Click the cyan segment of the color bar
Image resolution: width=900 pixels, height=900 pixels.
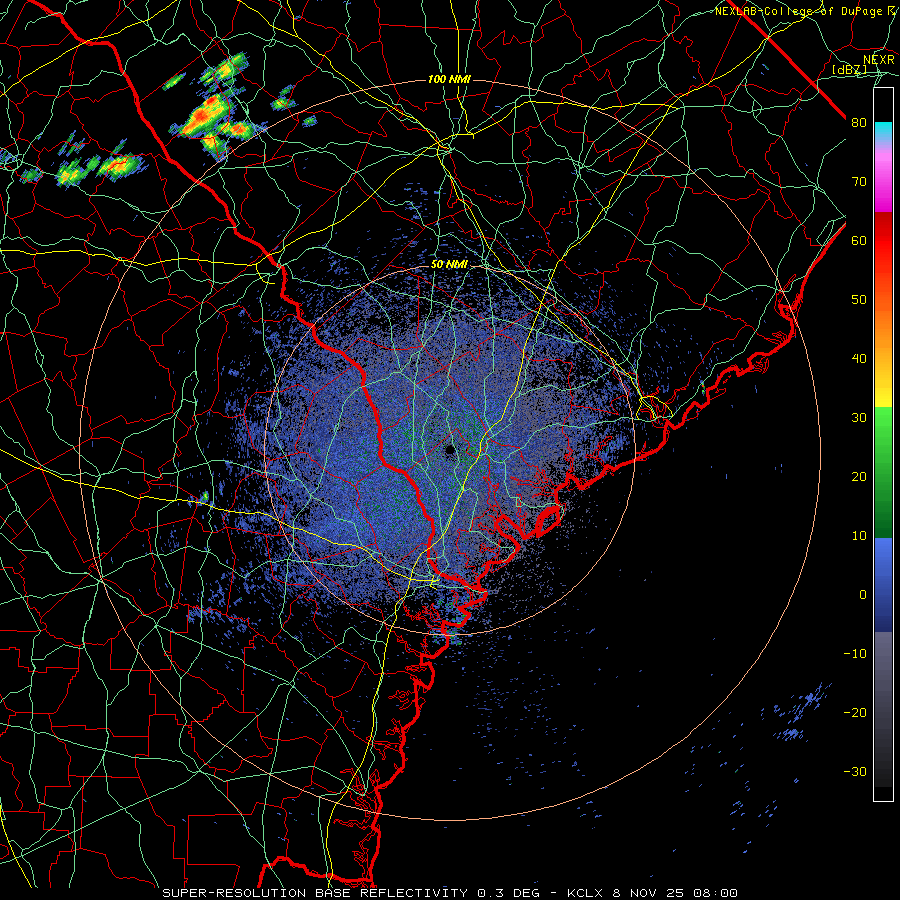tap(883, 131)
